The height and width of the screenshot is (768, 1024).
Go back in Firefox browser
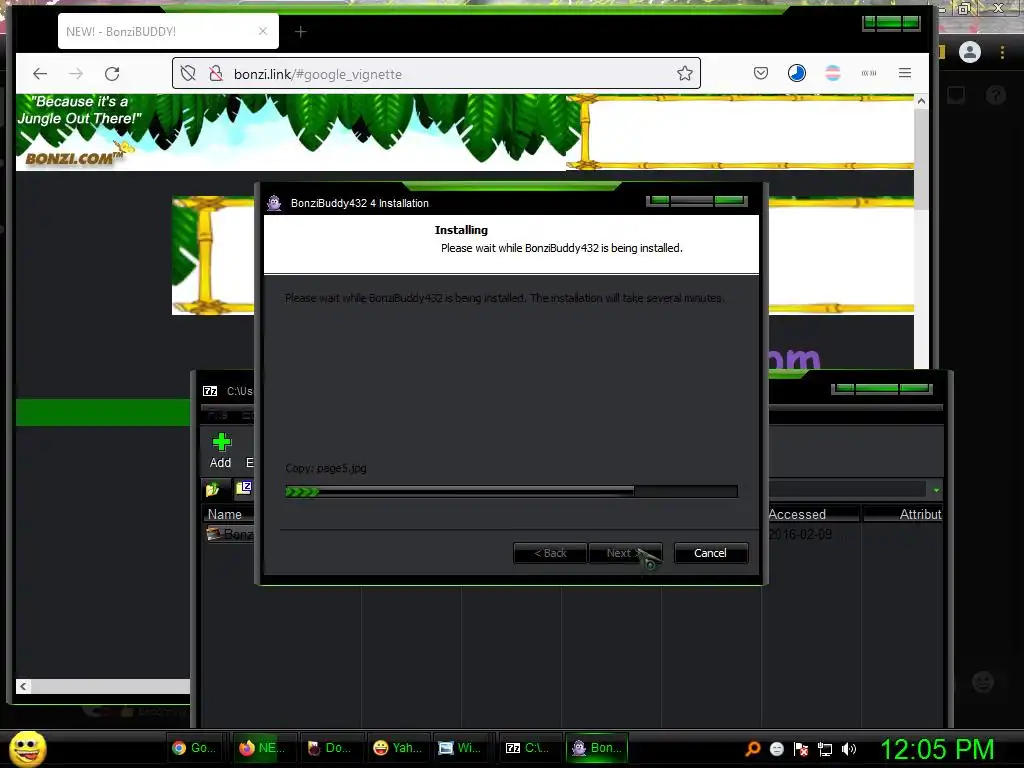(x=40, y=74)
